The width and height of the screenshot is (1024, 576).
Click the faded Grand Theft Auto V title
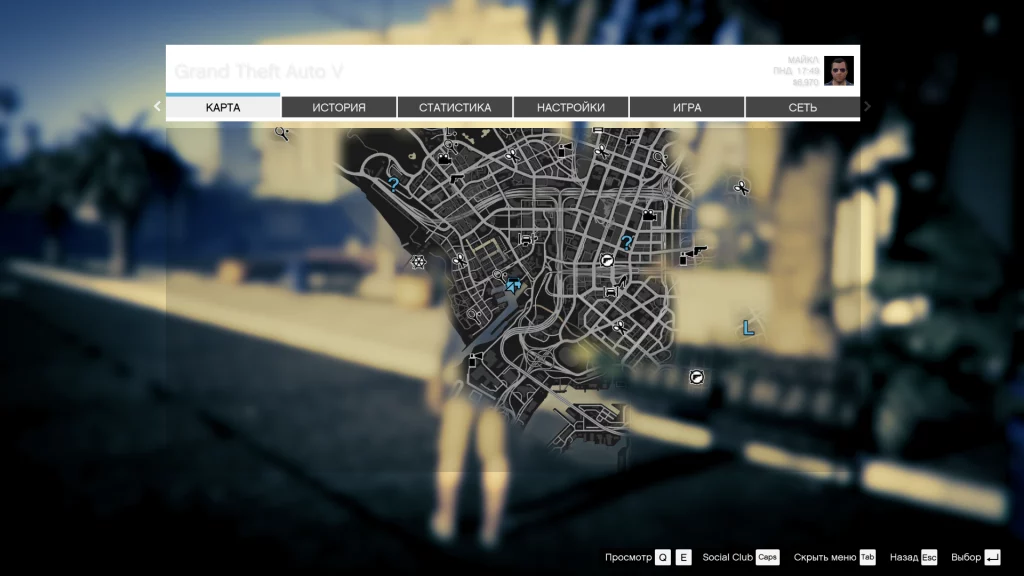point(259,71)
